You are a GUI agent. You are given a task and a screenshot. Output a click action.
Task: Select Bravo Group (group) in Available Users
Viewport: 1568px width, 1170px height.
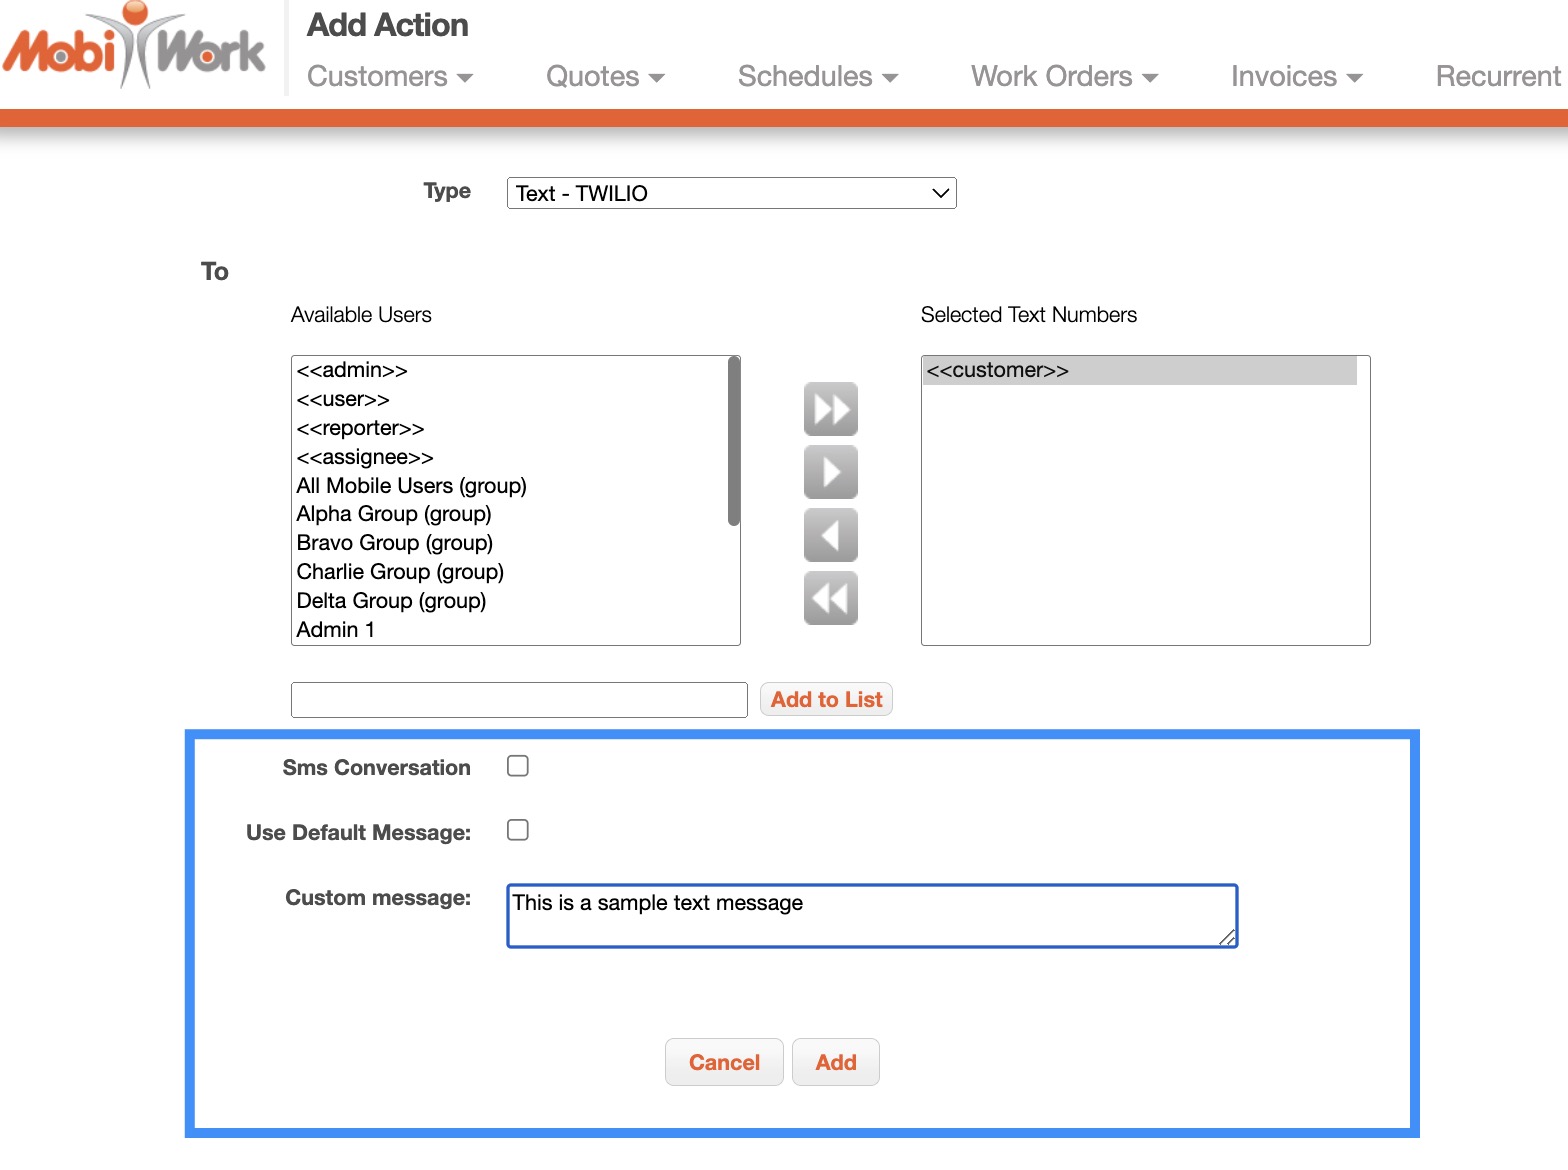click(x=395, y=543)
